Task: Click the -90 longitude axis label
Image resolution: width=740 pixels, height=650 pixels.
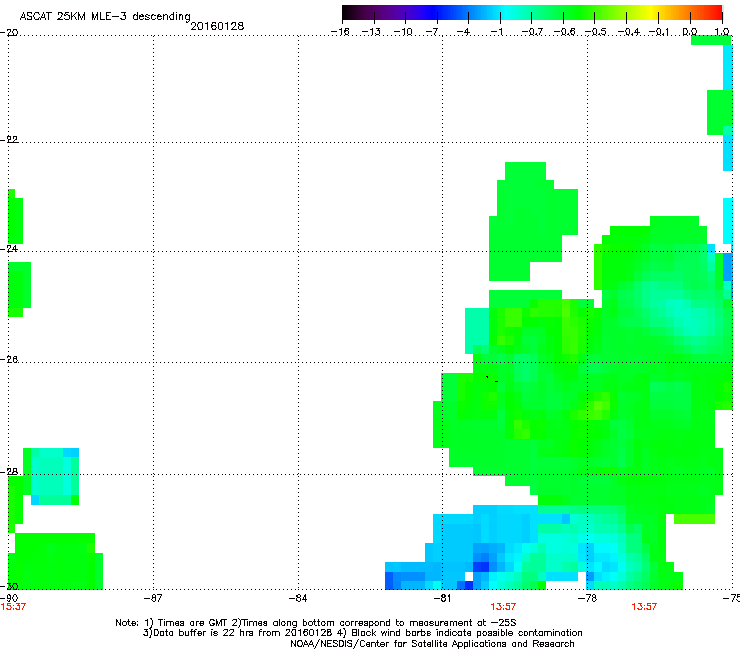Action: click(9, 598)
